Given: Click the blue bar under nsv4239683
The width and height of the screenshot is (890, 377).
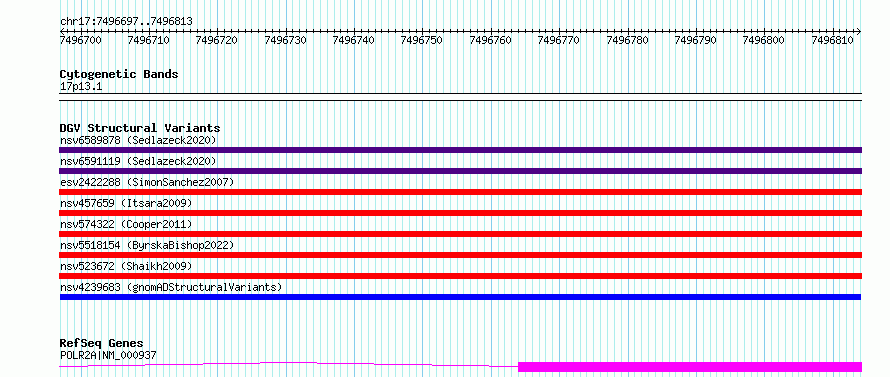Looking at the screenshot, I should [x=460, y=297].
